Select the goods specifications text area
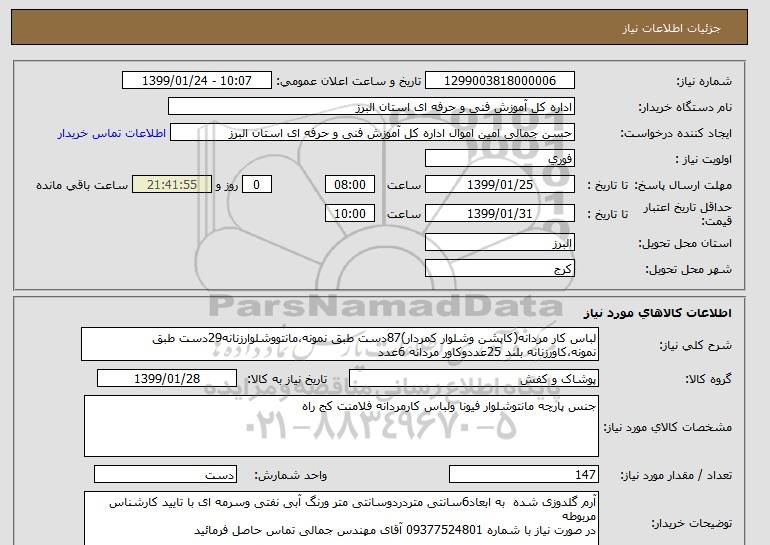The image size is (770, 545). [341, 426]
